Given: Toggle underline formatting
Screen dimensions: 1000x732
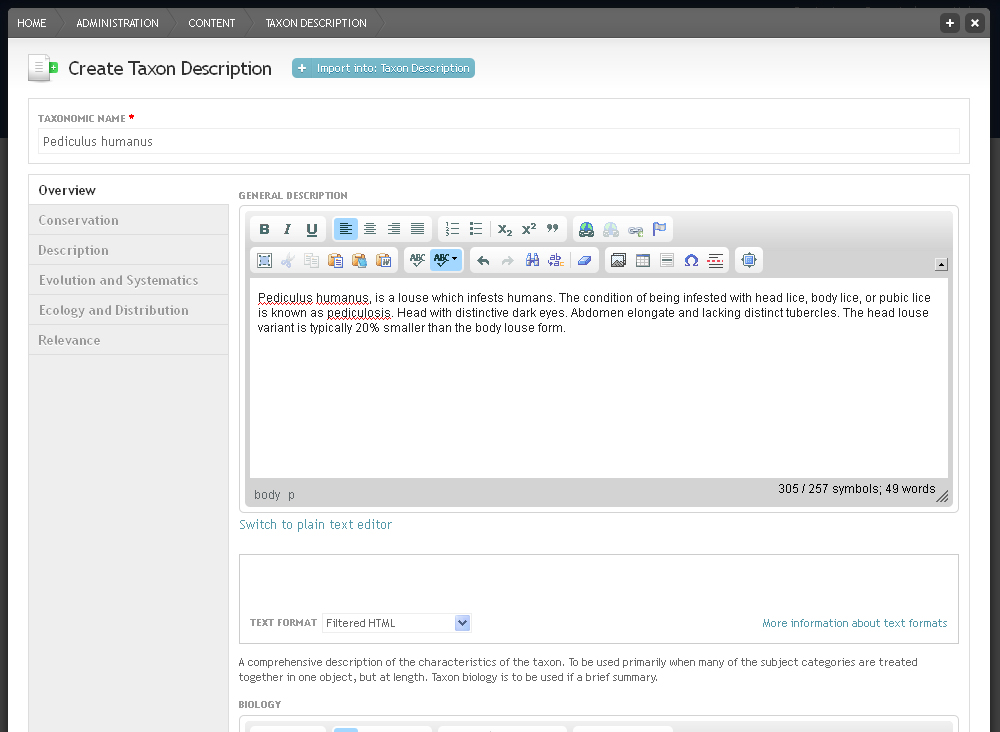Looking at the screenshot, I should click(x=312, y=229).
